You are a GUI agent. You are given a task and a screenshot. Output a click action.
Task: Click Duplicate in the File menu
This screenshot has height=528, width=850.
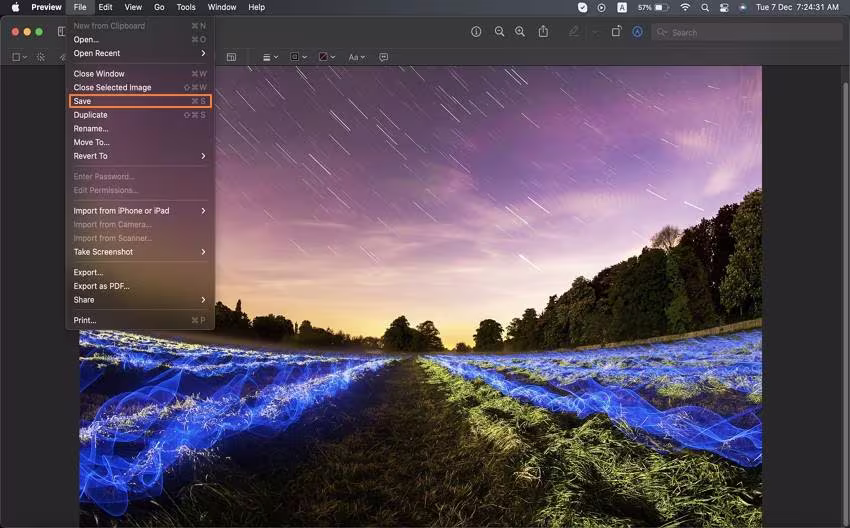click(x=140, y=115)
